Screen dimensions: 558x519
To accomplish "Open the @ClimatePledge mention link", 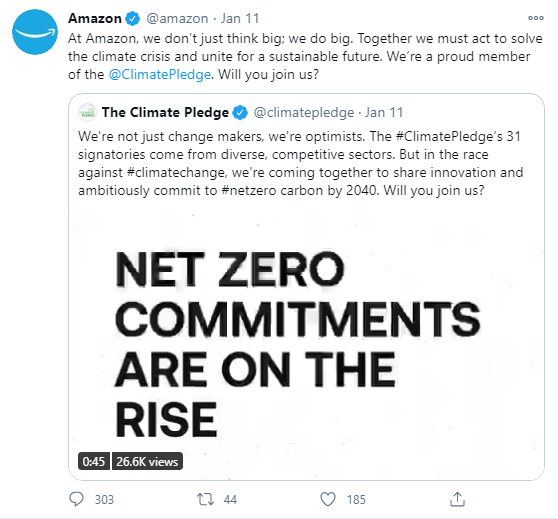I will 160,74.
